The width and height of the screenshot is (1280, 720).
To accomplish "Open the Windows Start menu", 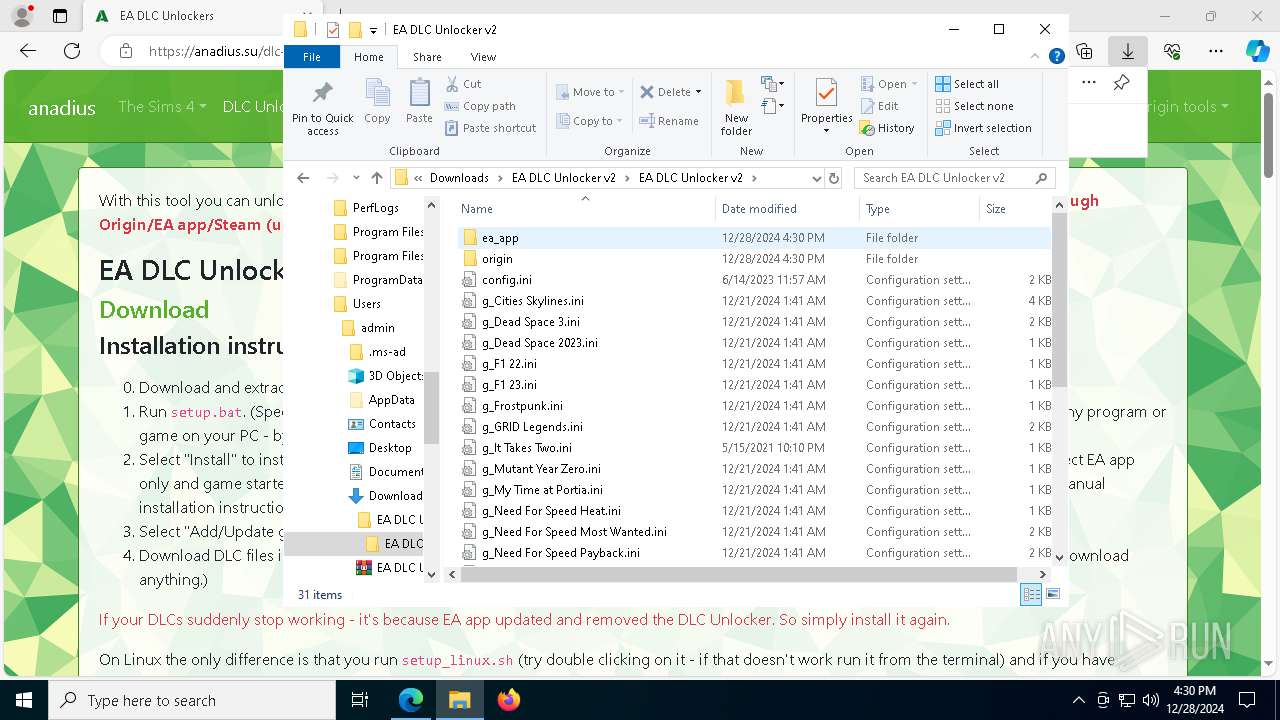I will click(24, 700).
